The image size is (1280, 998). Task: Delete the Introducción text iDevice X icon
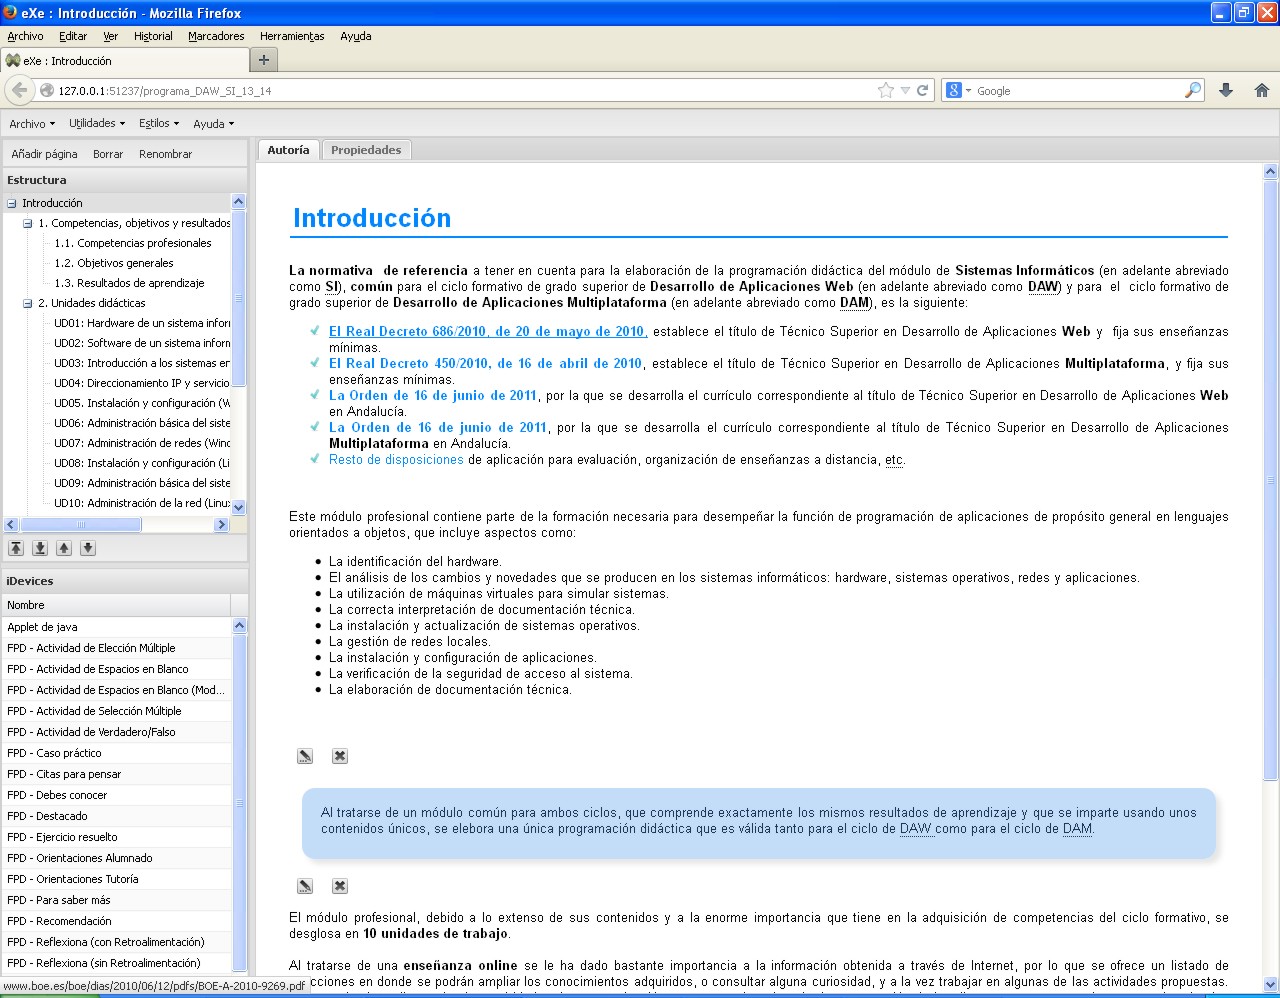point(340,756)
